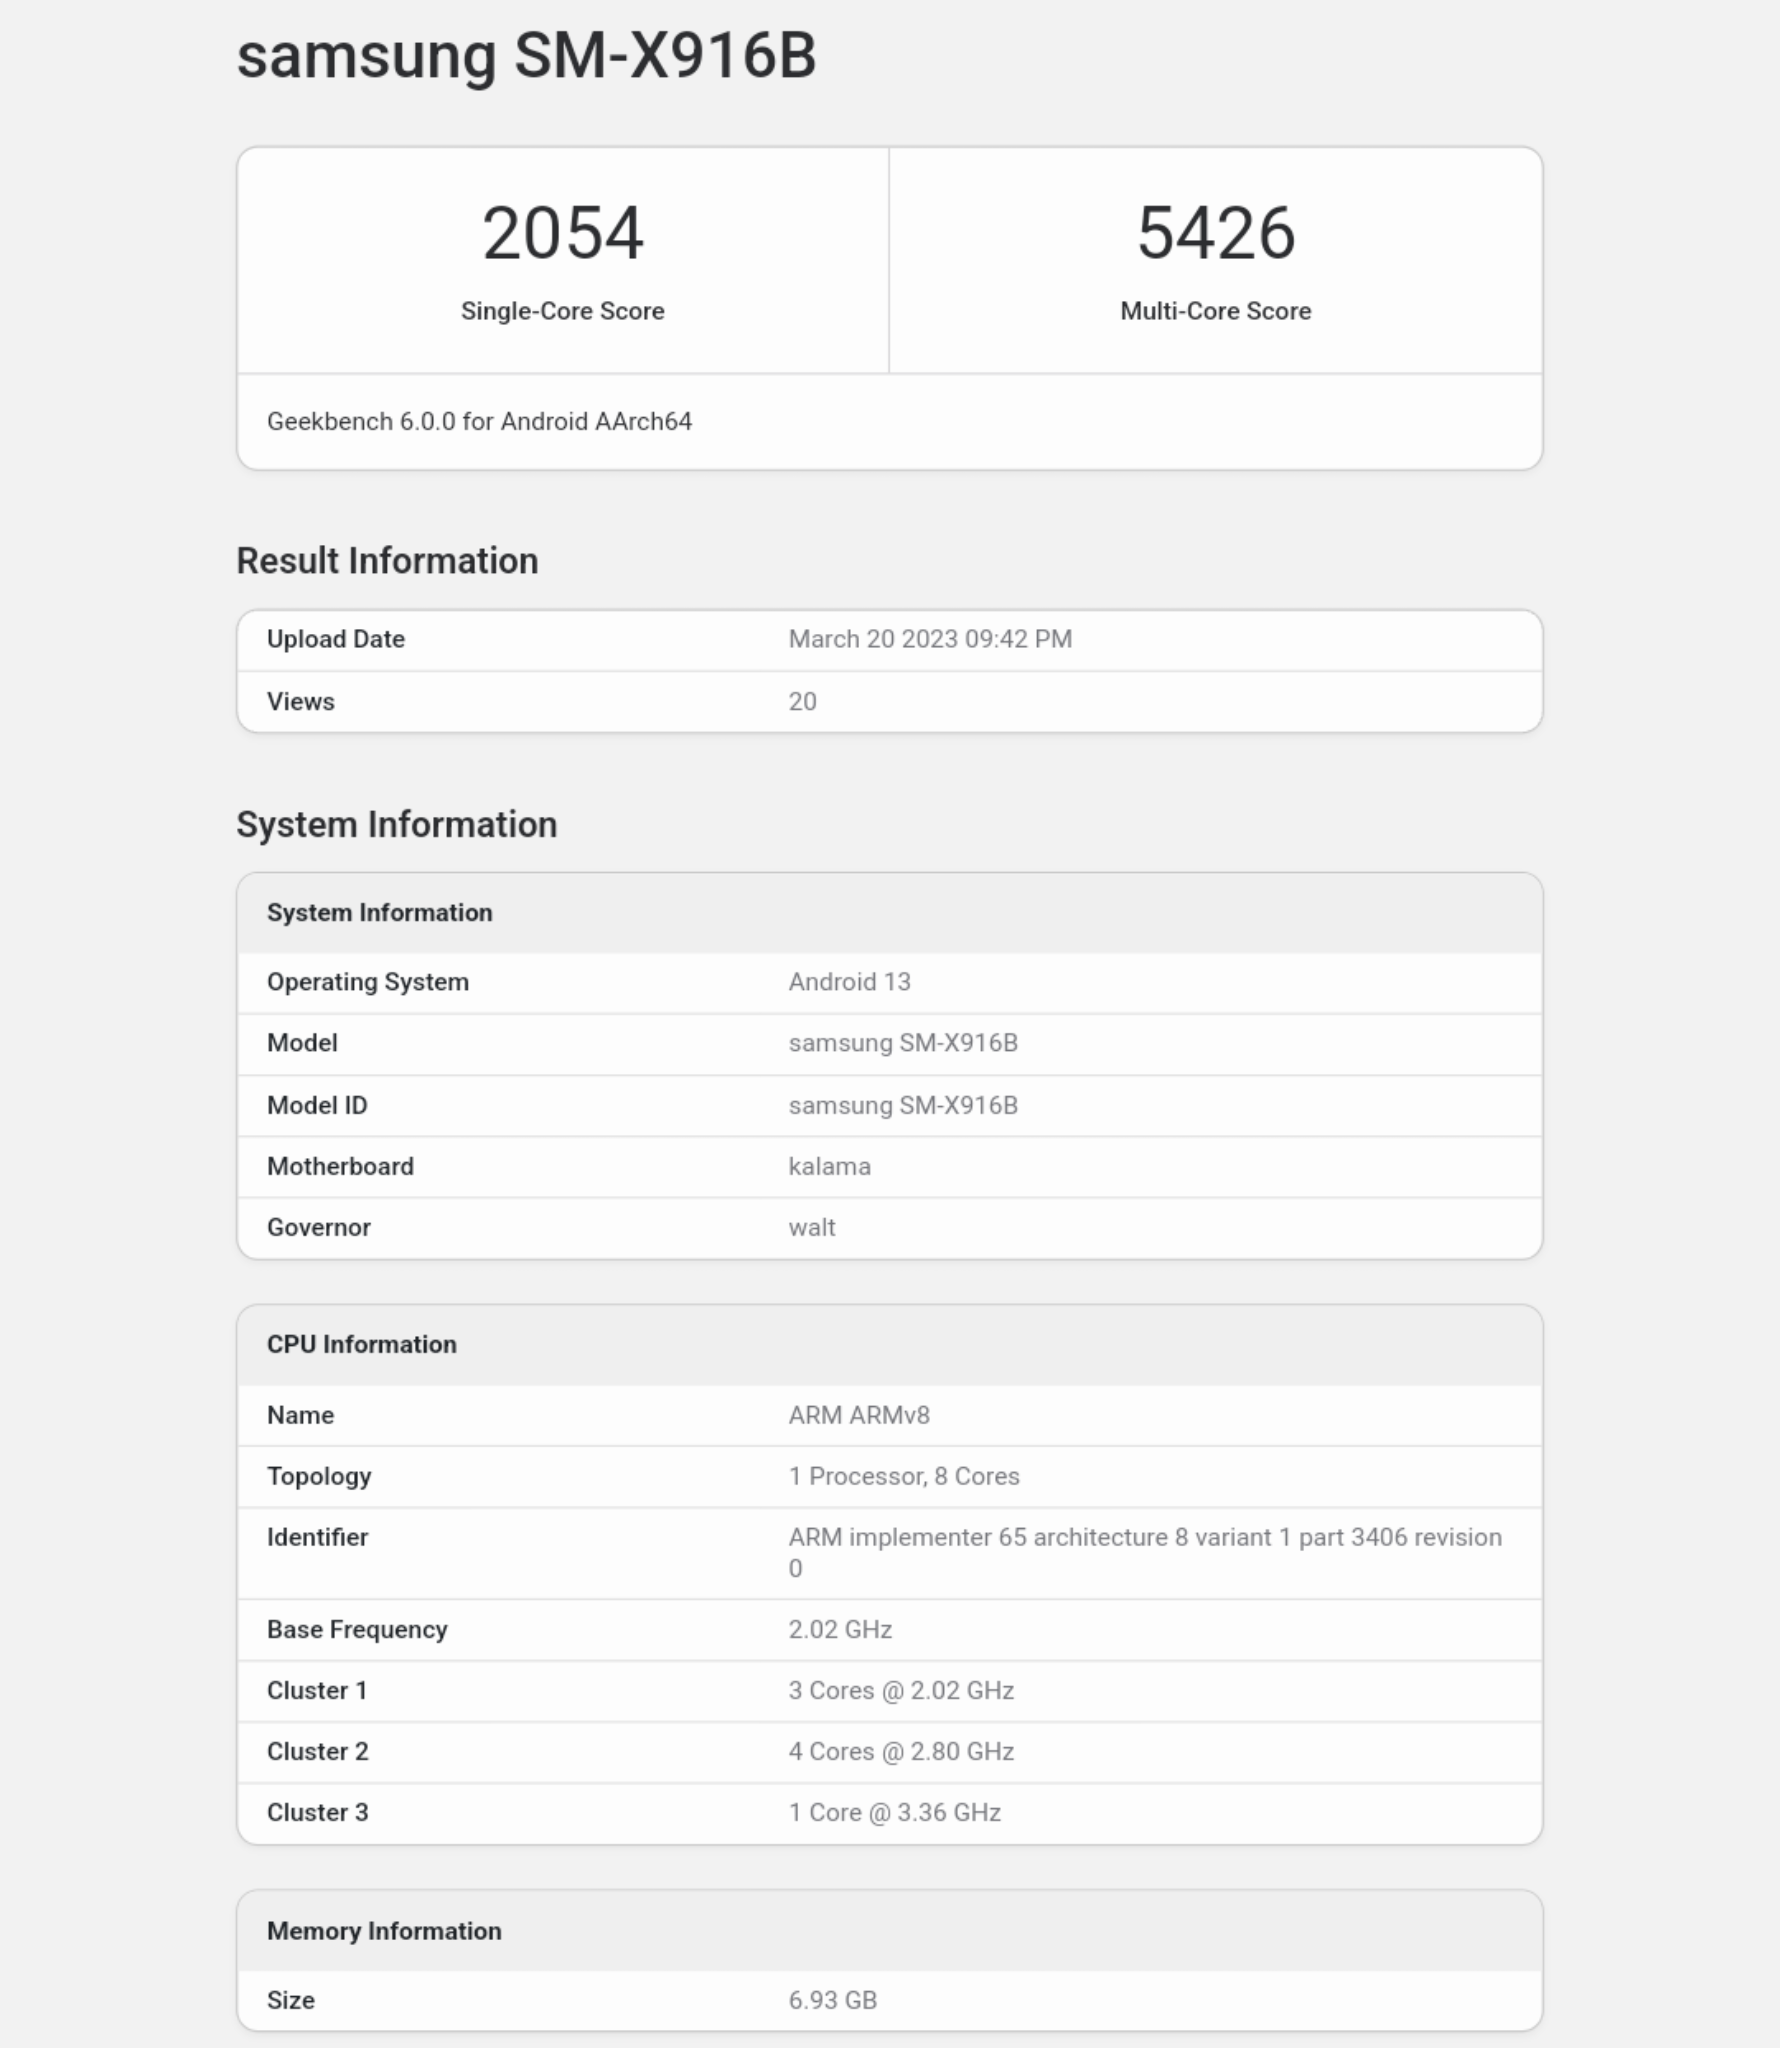Click Geekbench 6.0.0 for Android AArch64 text

pyautogui.click(x=479, y=421)
